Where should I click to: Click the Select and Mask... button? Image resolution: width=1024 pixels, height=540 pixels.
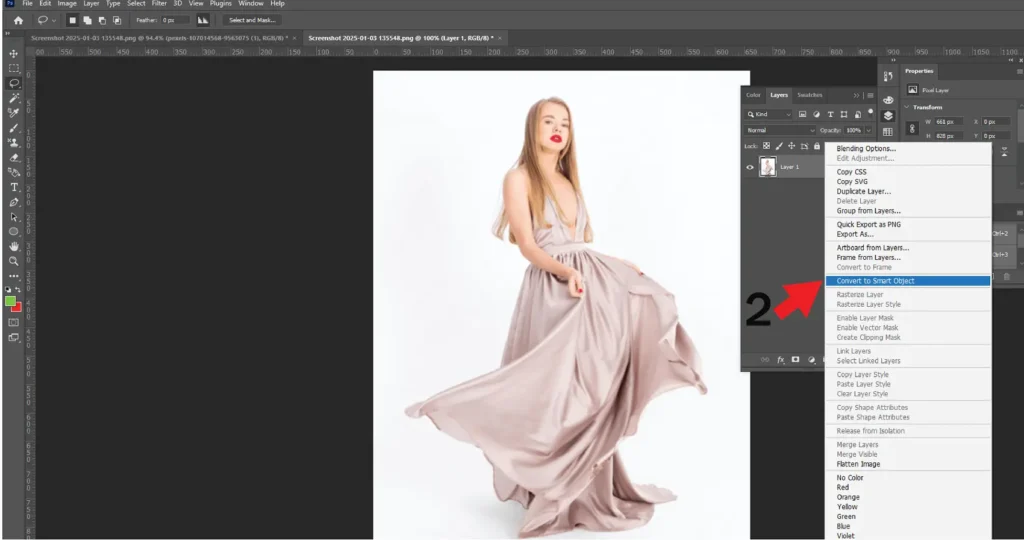point(252,20)
